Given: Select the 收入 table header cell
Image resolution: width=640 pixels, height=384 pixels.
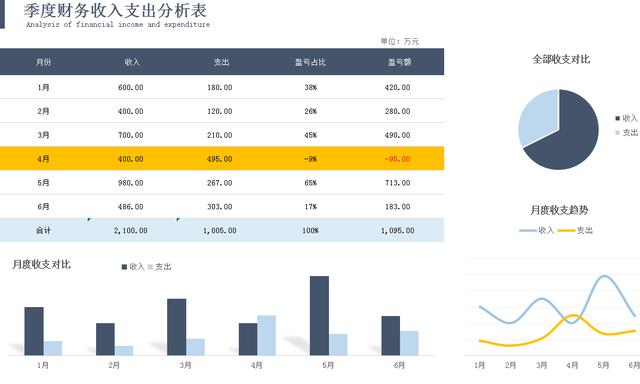Looking at the screenshot, I should 132,62.
